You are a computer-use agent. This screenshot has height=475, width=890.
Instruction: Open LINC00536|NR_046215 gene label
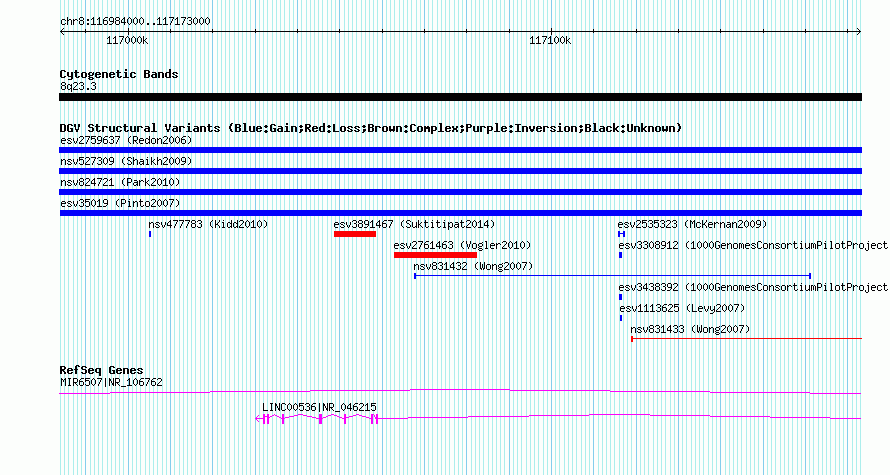coord(319,407)
